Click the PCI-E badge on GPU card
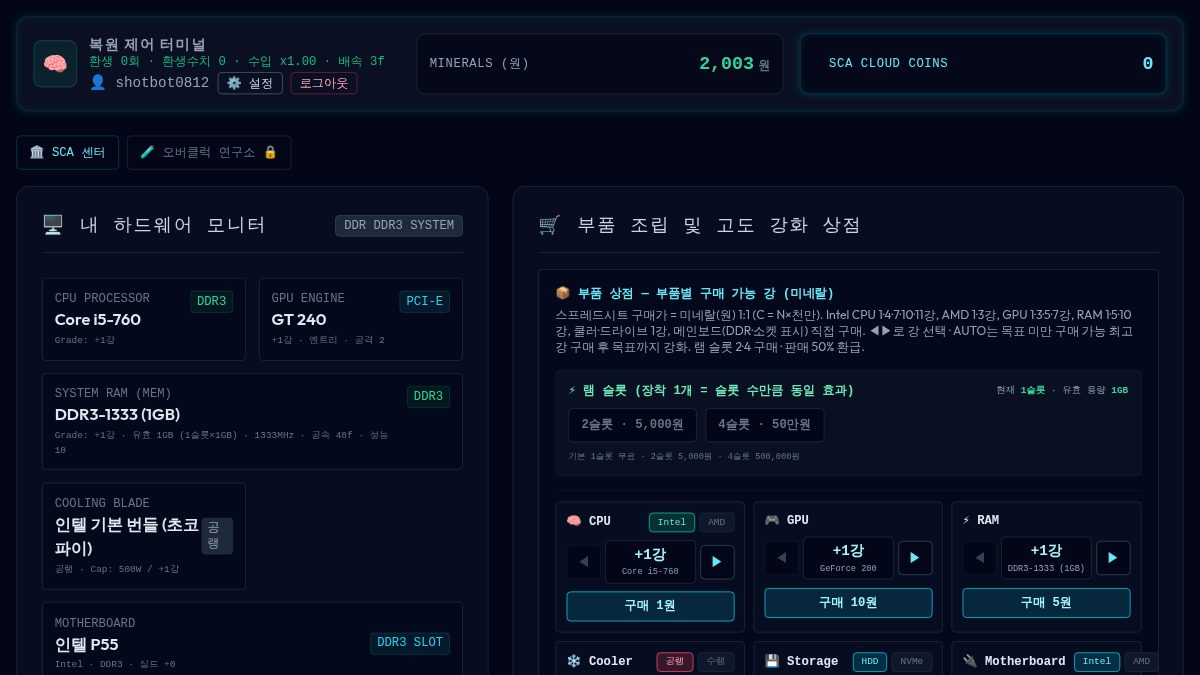The width and height of the screenshot is (1200, 675). tap(425, 302)
